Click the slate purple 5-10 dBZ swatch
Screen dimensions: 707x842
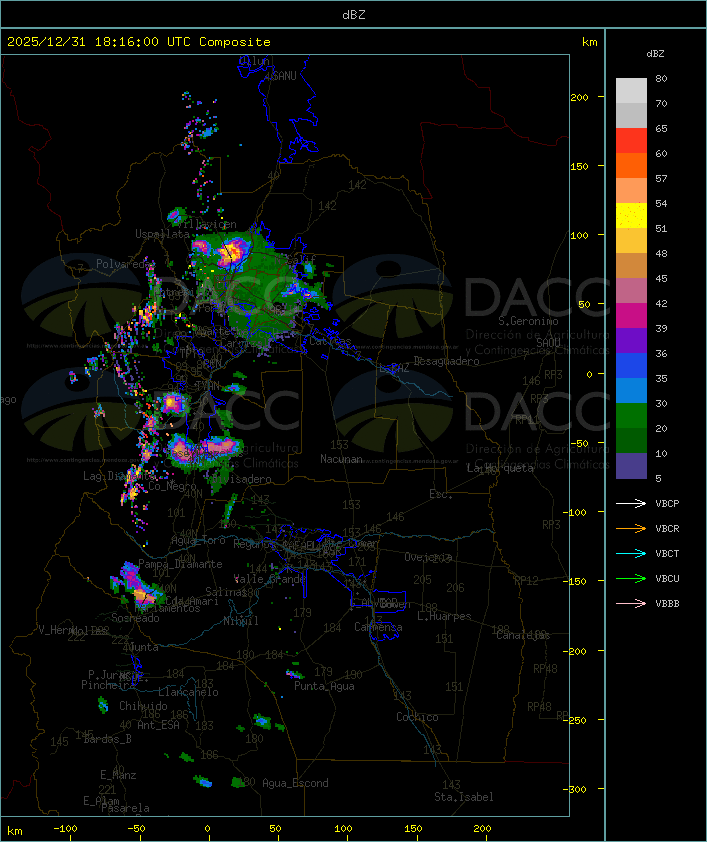631,466
